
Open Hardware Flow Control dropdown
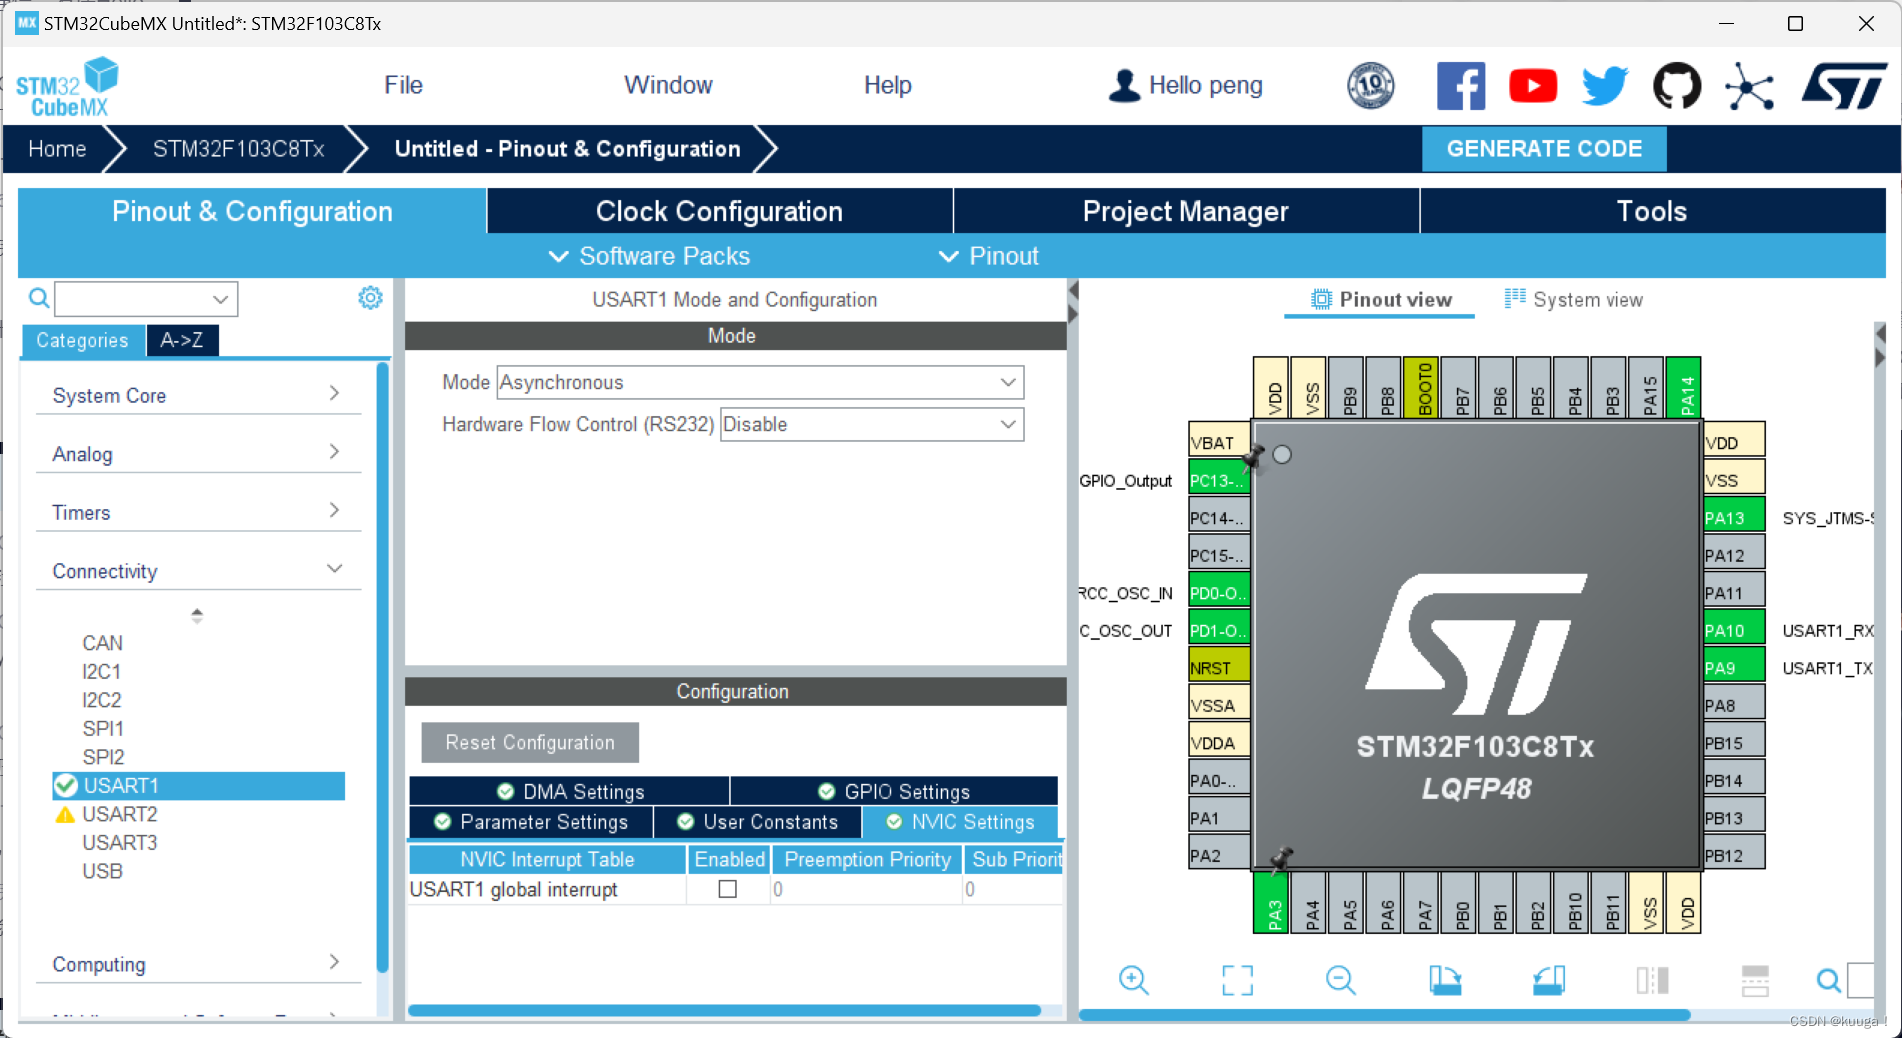[872, 424]
